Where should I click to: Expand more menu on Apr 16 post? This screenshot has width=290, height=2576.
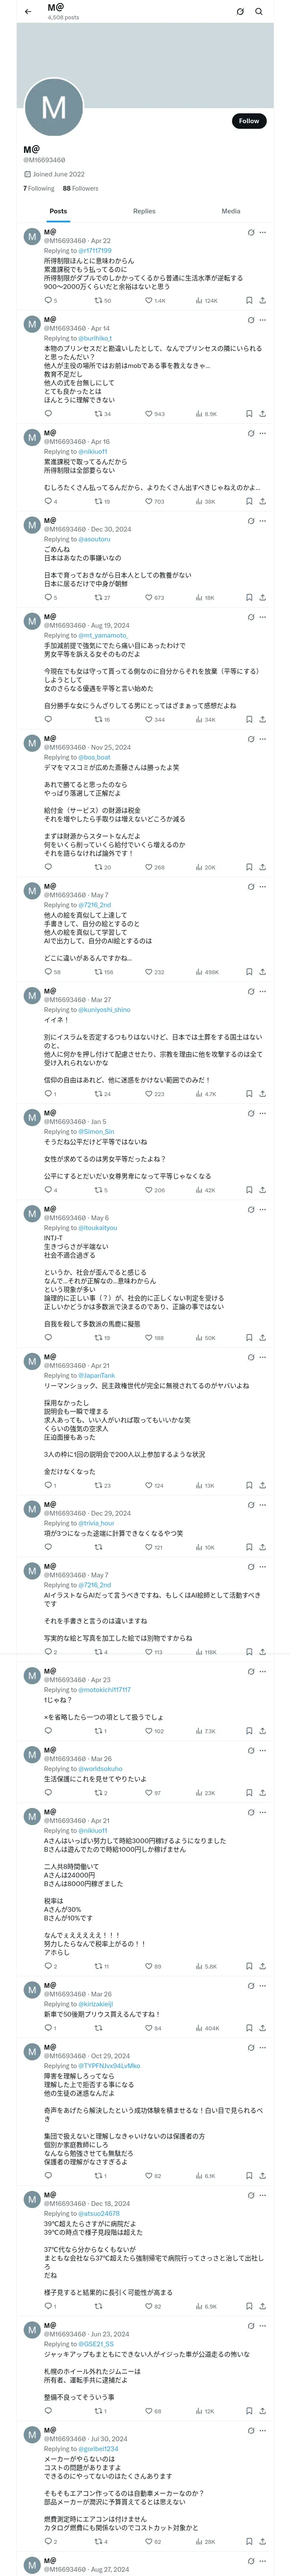pos(263,433)
